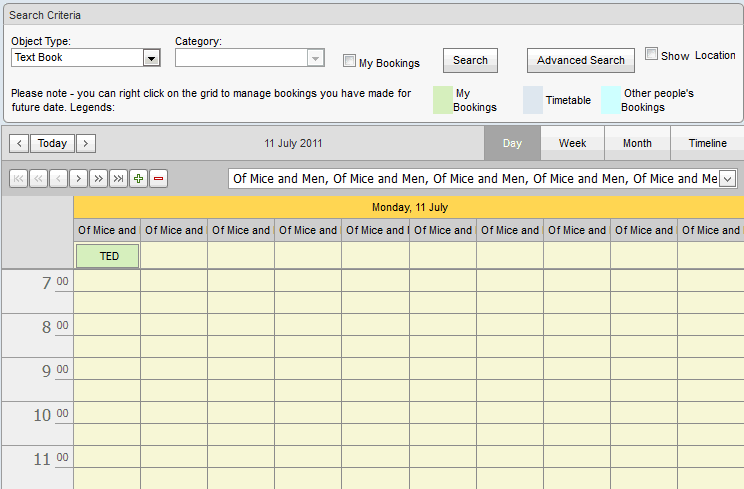Click 11 July 2011 date label

[x=293, y=143]
